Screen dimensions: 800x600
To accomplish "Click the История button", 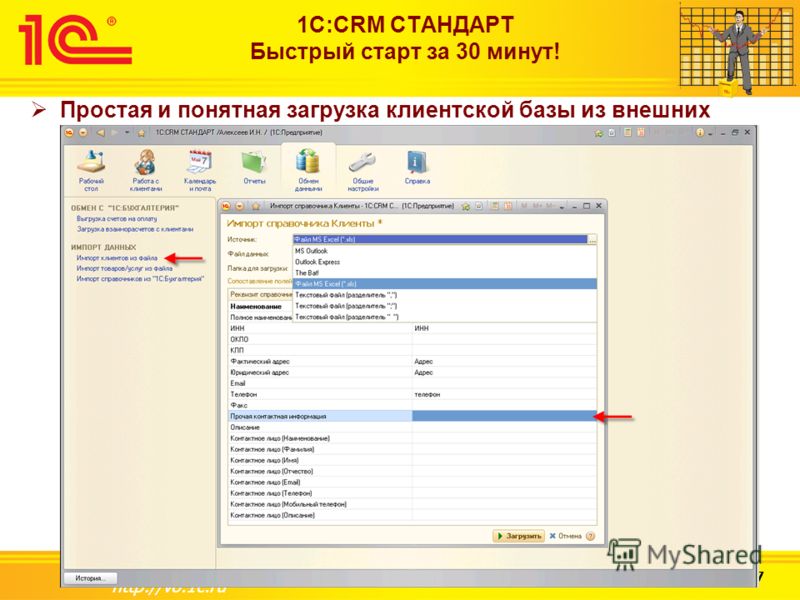I will (90, 579).
